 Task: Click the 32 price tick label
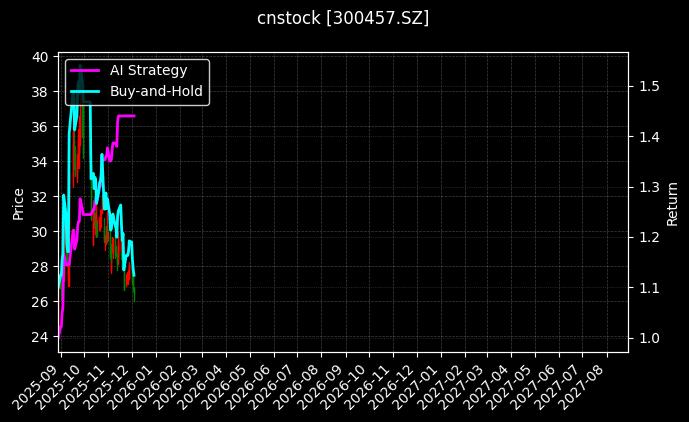40,197
